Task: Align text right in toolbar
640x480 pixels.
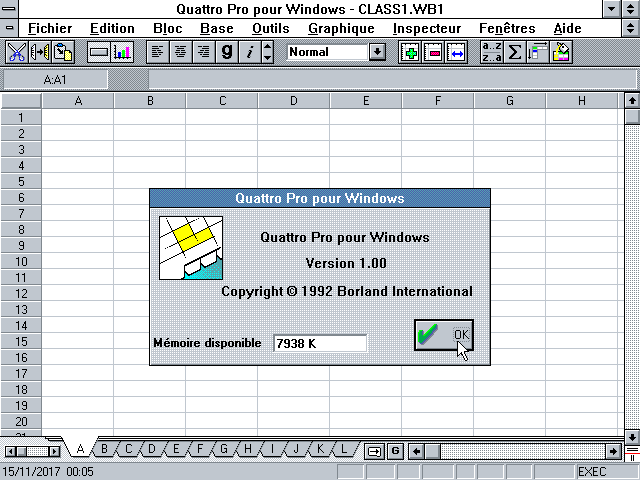Action: (204, 52)
